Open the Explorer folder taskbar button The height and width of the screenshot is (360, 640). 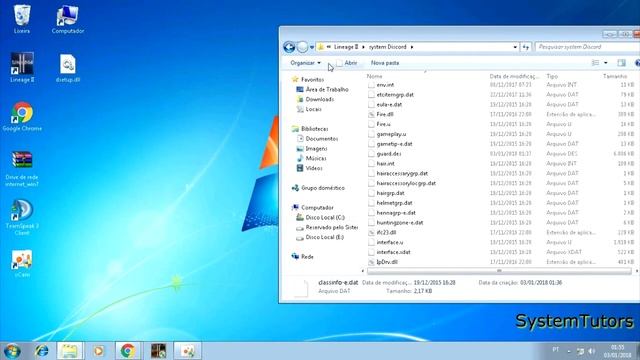(x=69, y=351)
